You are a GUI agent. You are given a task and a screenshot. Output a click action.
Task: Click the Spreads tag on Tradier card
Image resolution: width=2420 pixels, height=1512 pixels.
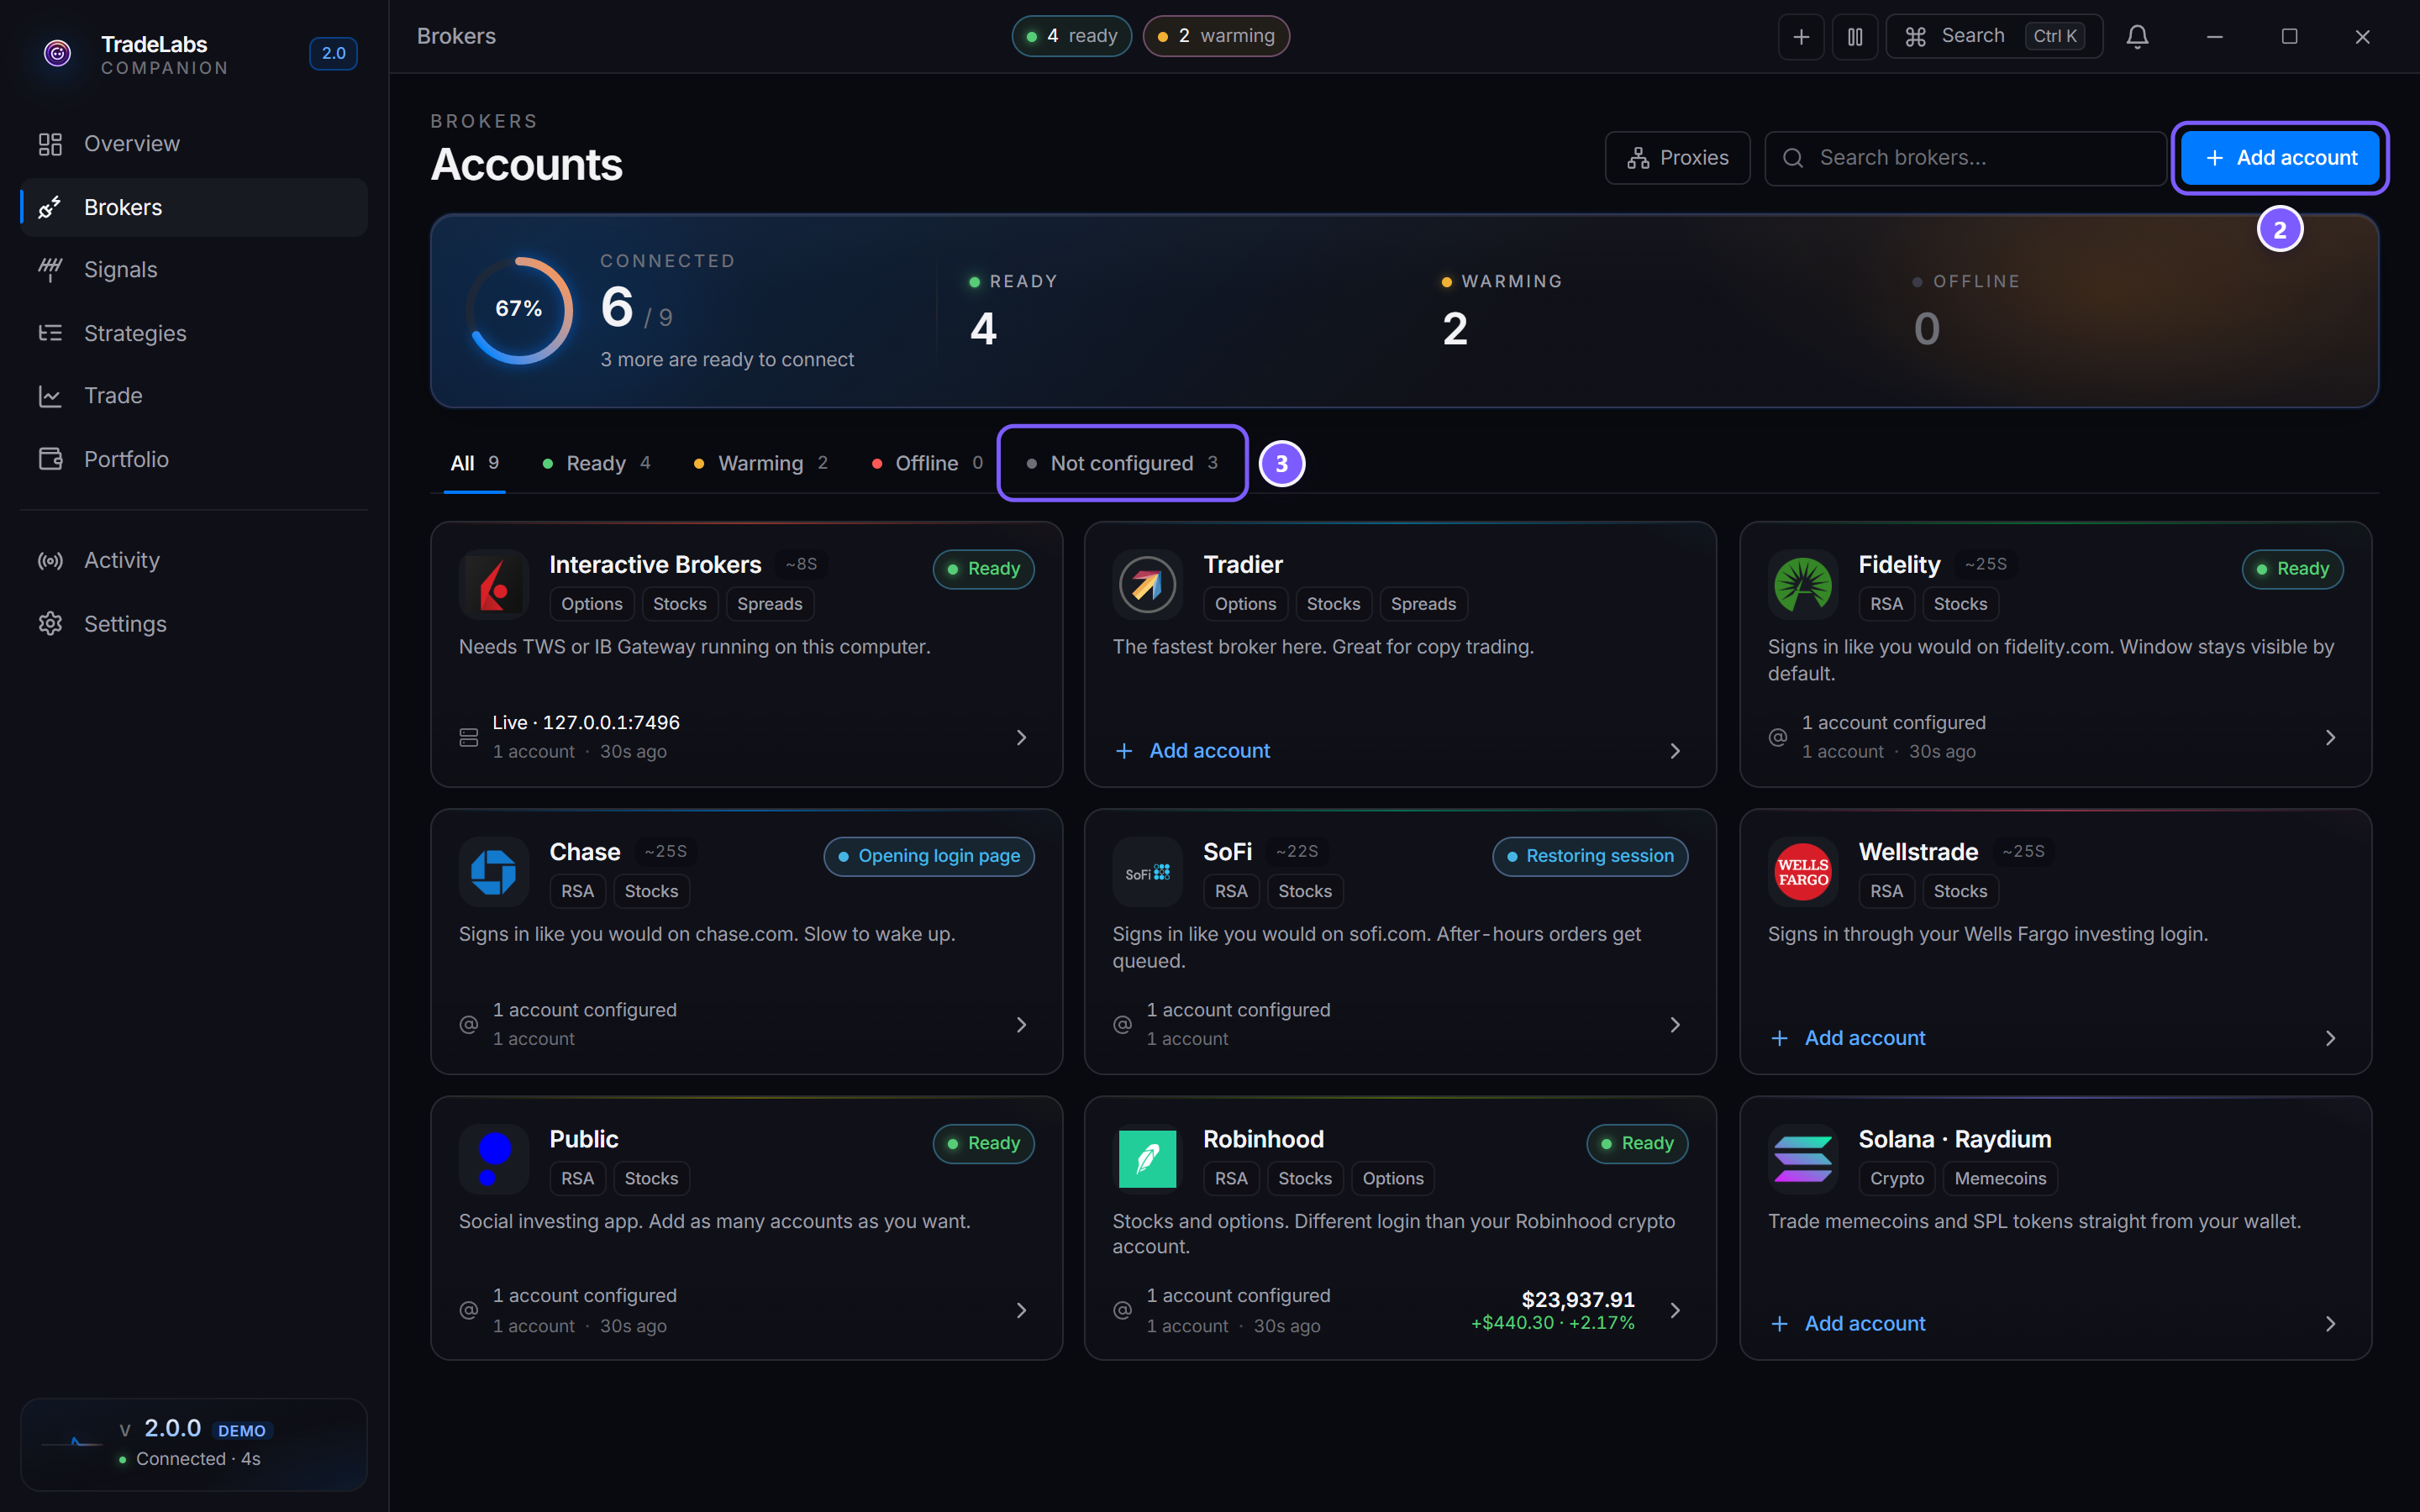(1423, 604)
